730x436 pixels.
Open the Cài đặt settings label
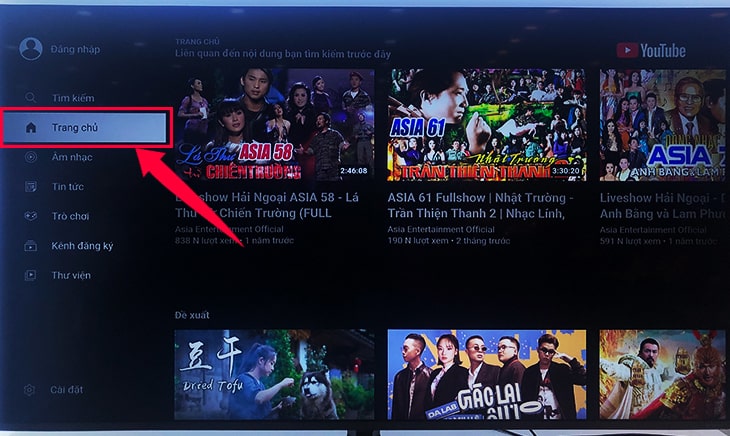coord(67,389)
